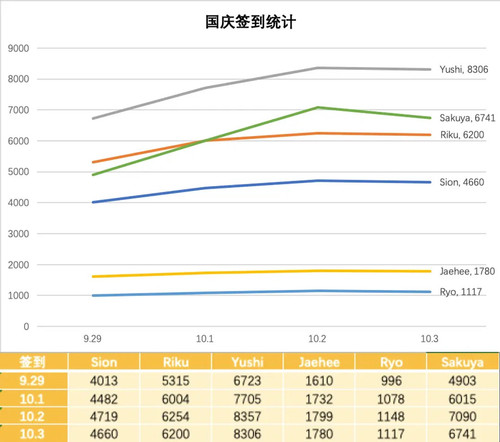Select cell with value 6254
Image resolution: width=500 pixels, height=442 pixels.
(x=176, y=416)
